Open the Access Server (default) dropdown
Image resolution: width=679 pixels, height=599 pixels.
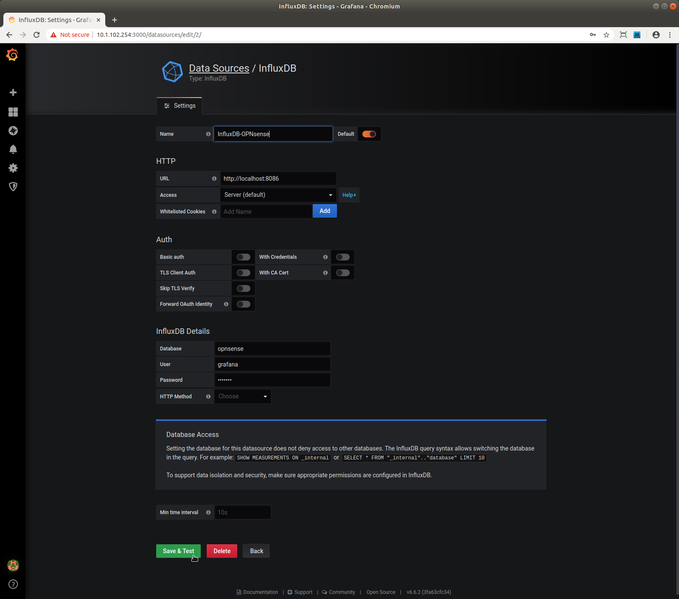click(278, 195)
